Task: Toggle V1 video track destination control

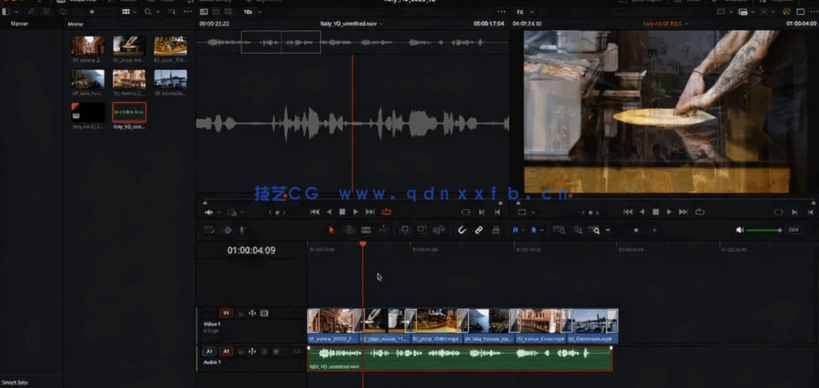Action: (226, 313)
